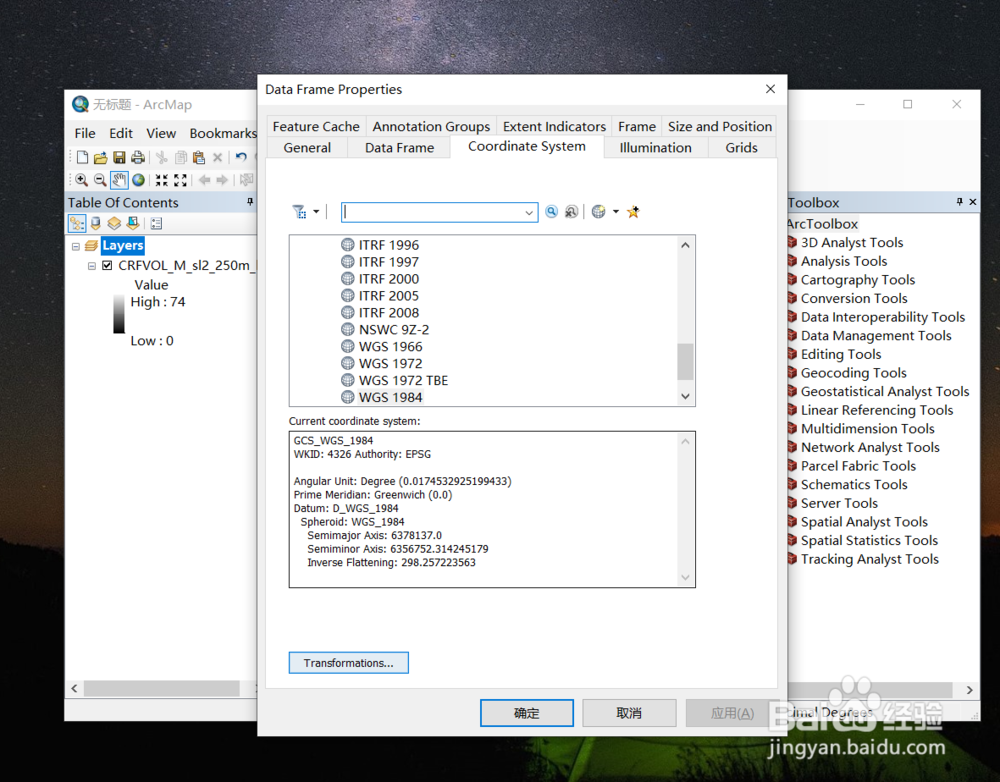Open TOC Options list icon

[156, 223]
